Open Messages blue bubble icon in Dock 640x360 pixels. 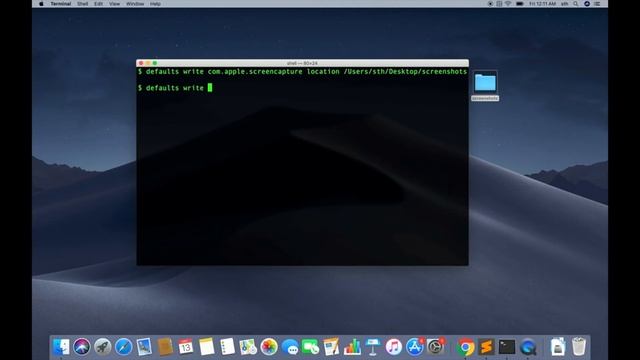pos(290,347)
